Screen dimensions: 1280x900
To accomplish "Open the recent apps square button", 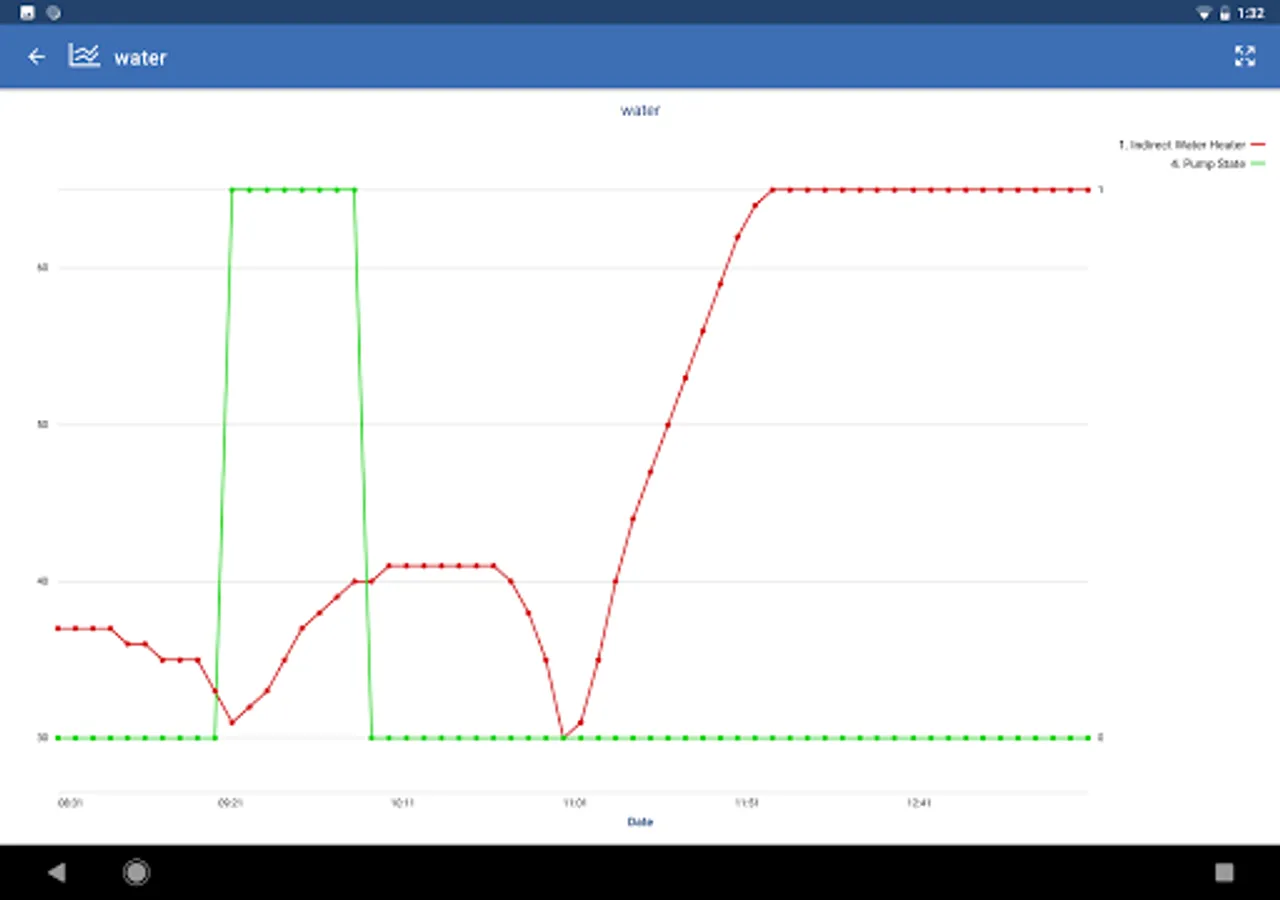I will [x=1224, y=872].
